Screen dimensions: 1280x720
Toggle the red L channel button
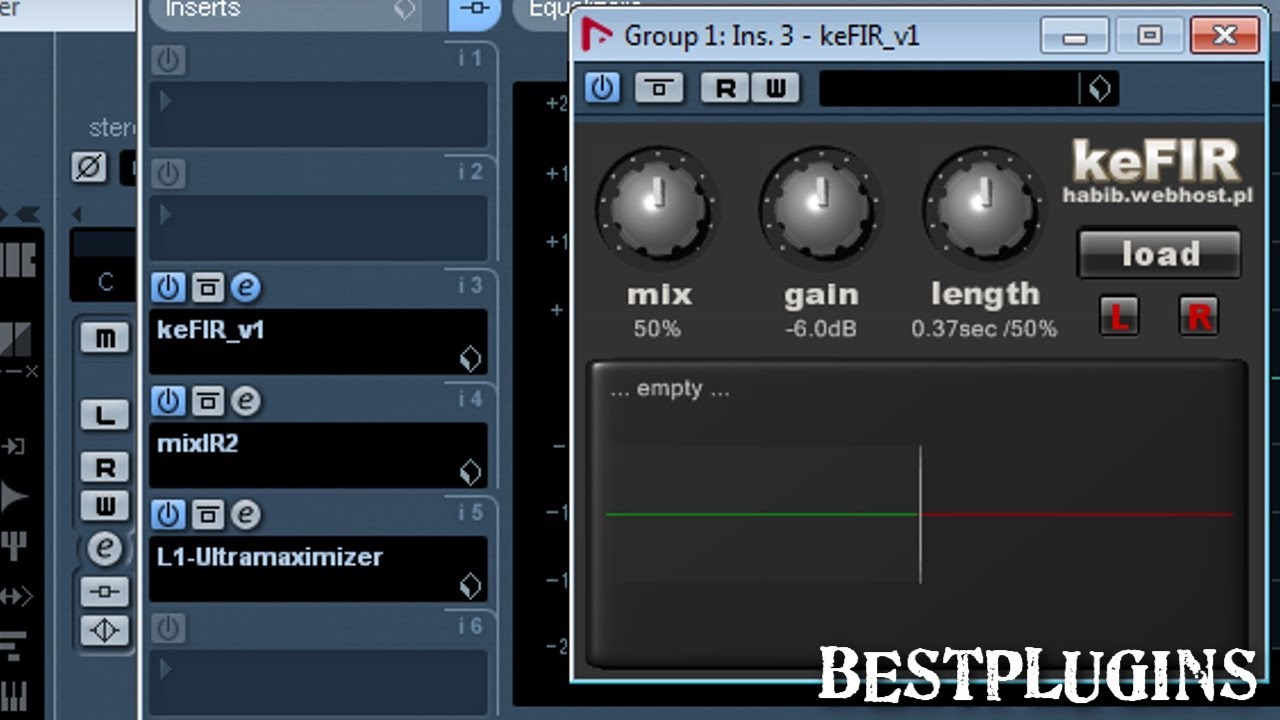coord(1119,317)
